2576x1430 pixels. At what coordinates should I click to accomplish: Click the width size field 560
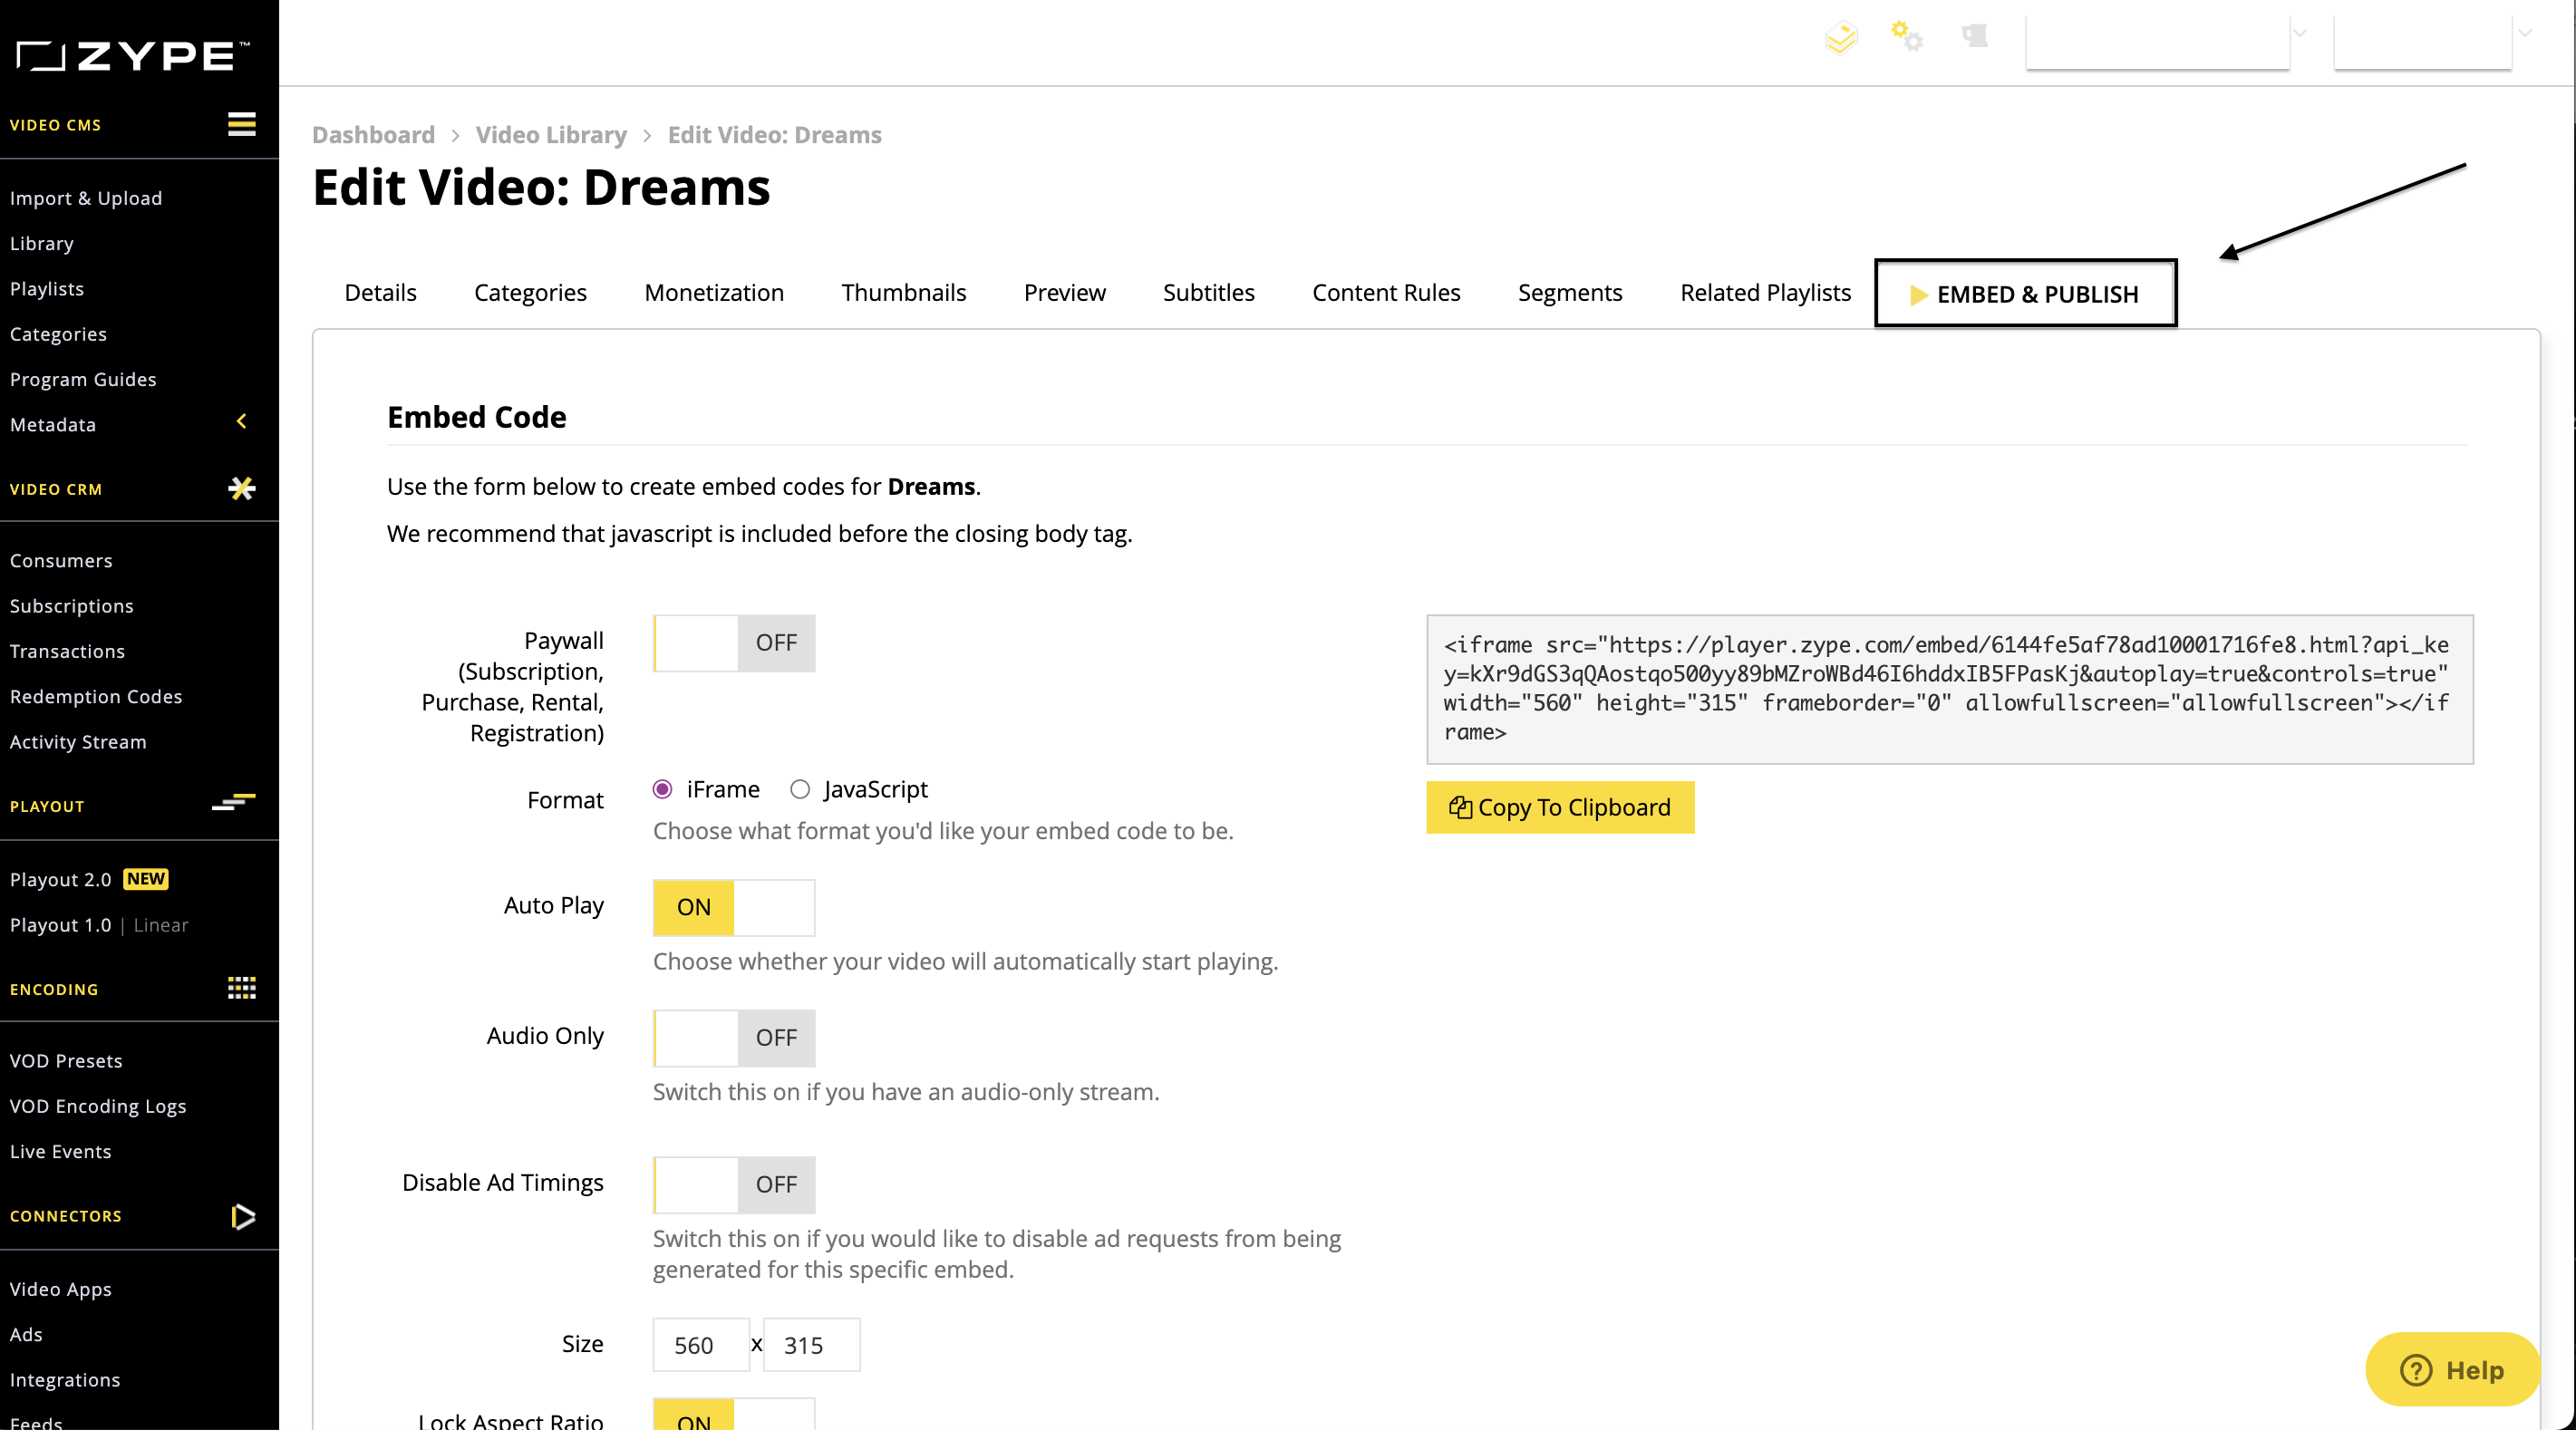pos(701,1345)
